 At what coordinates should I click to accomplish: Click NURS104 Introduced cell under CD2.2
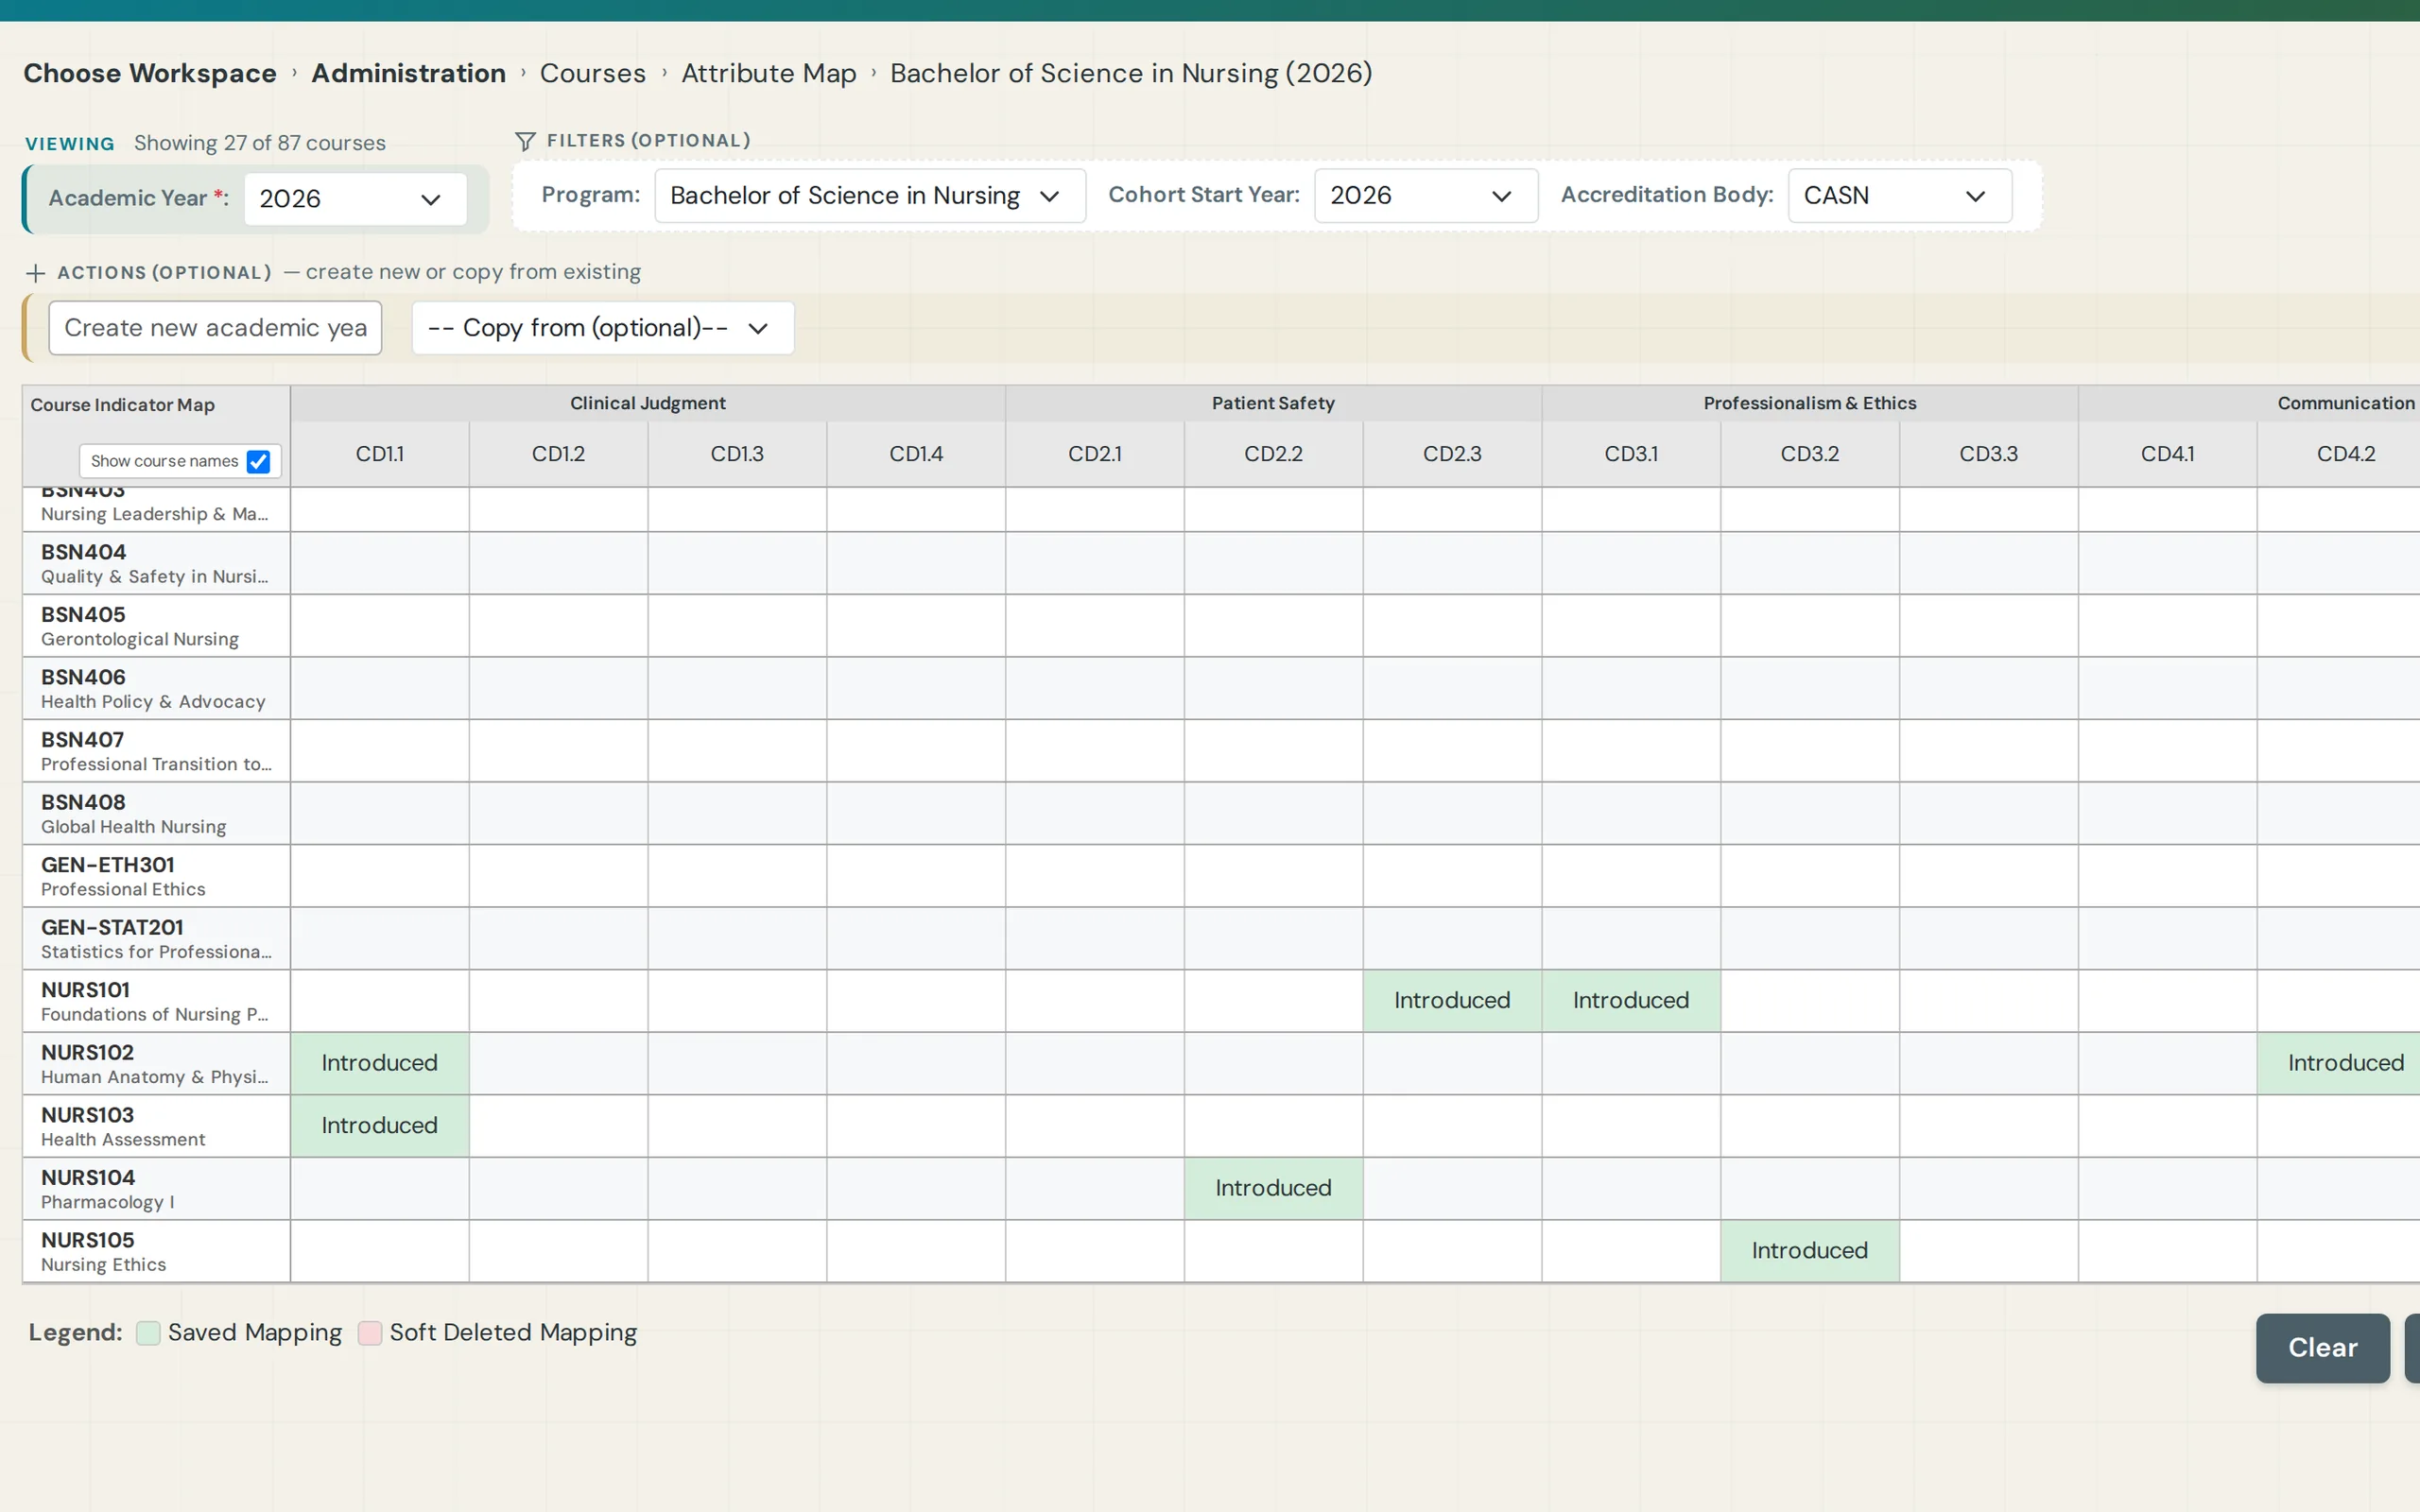(x=1273, y=1188)
